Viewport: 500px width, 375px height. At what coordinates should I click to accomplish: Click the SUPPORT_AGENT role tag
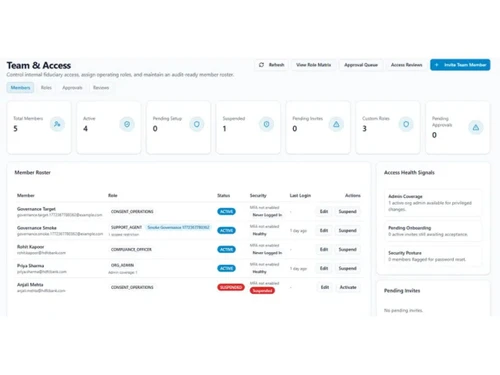tap(126, 227)
